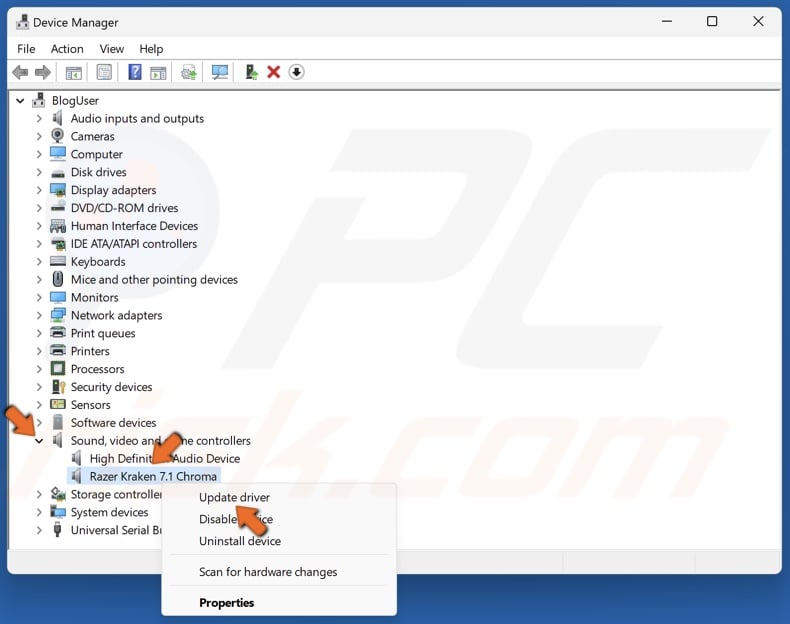The height and width of the screenshot is (624, 790).
Task: Expand the IDE ATA/ATAPI controllers category
Action: click(39, 244)
